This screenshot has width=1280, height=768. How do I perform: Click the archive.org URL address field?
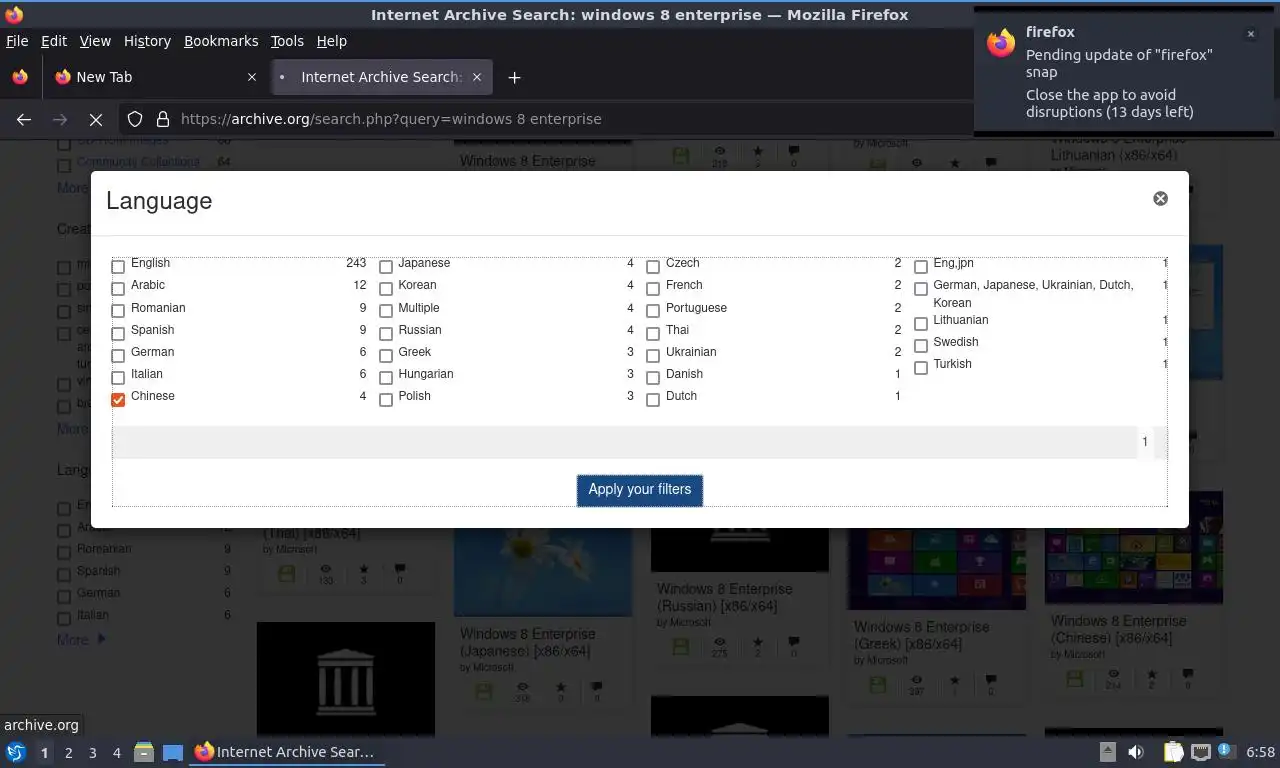[570, 119]
